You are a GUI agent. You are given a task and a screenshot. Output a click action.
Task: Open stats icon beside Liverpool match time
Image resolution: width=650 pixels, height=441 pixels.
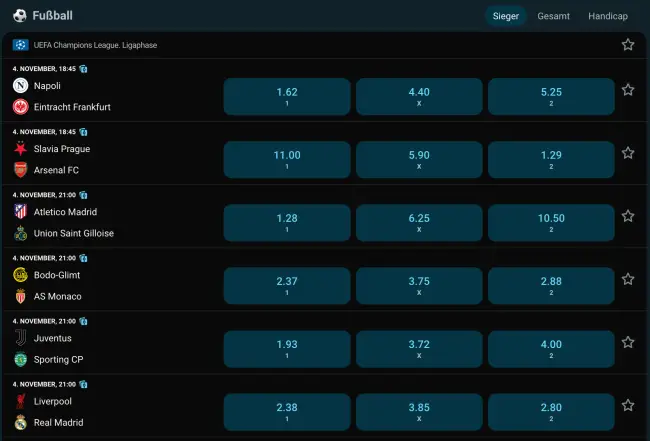83,384
